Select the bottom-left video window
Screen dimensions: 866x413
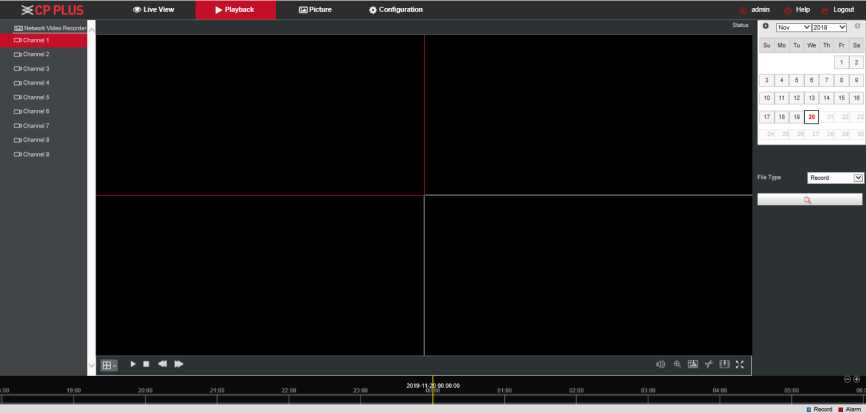tap(260, 275)
